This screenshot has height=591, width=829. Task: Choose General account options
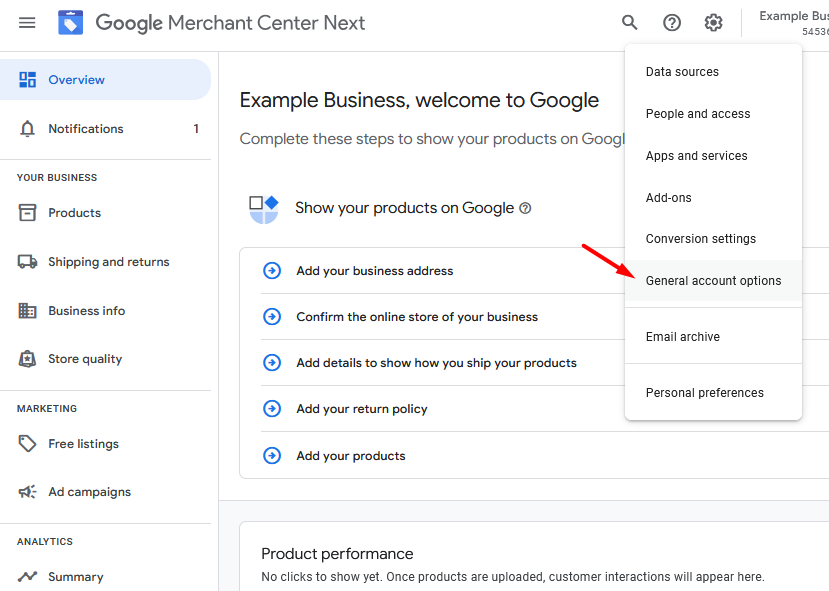click(713, 281)
